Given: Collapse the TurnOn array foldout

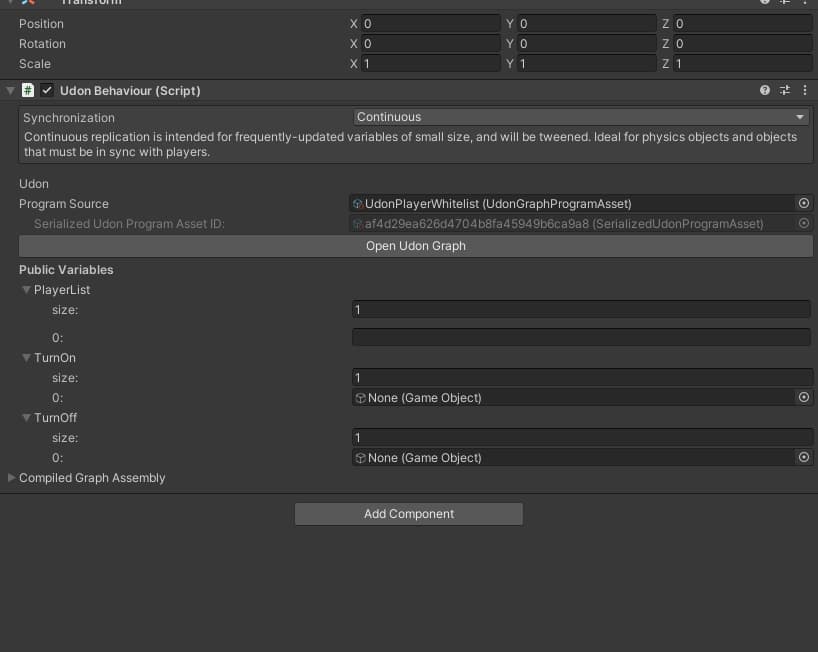Looking at the screenshot, I should (x=26, y=358).
